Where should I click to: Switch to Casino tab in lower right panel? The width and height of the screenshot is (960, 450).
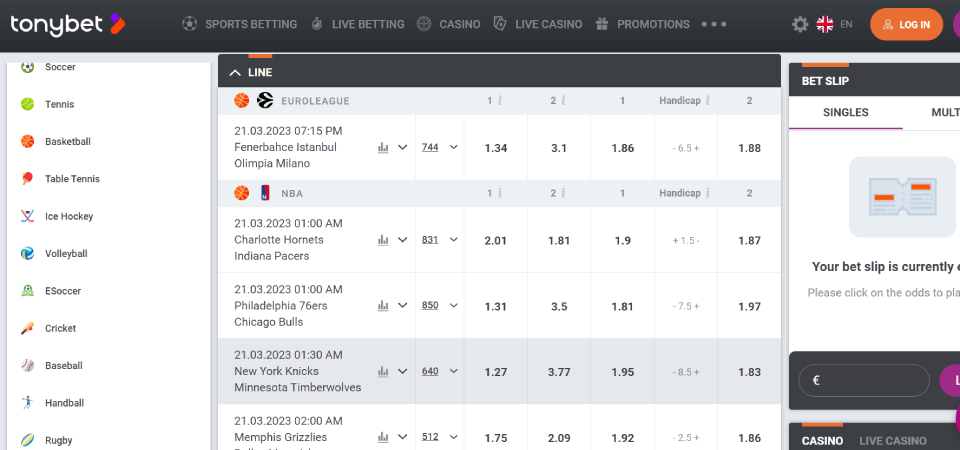pyautogui.click(x=822, y=441)
